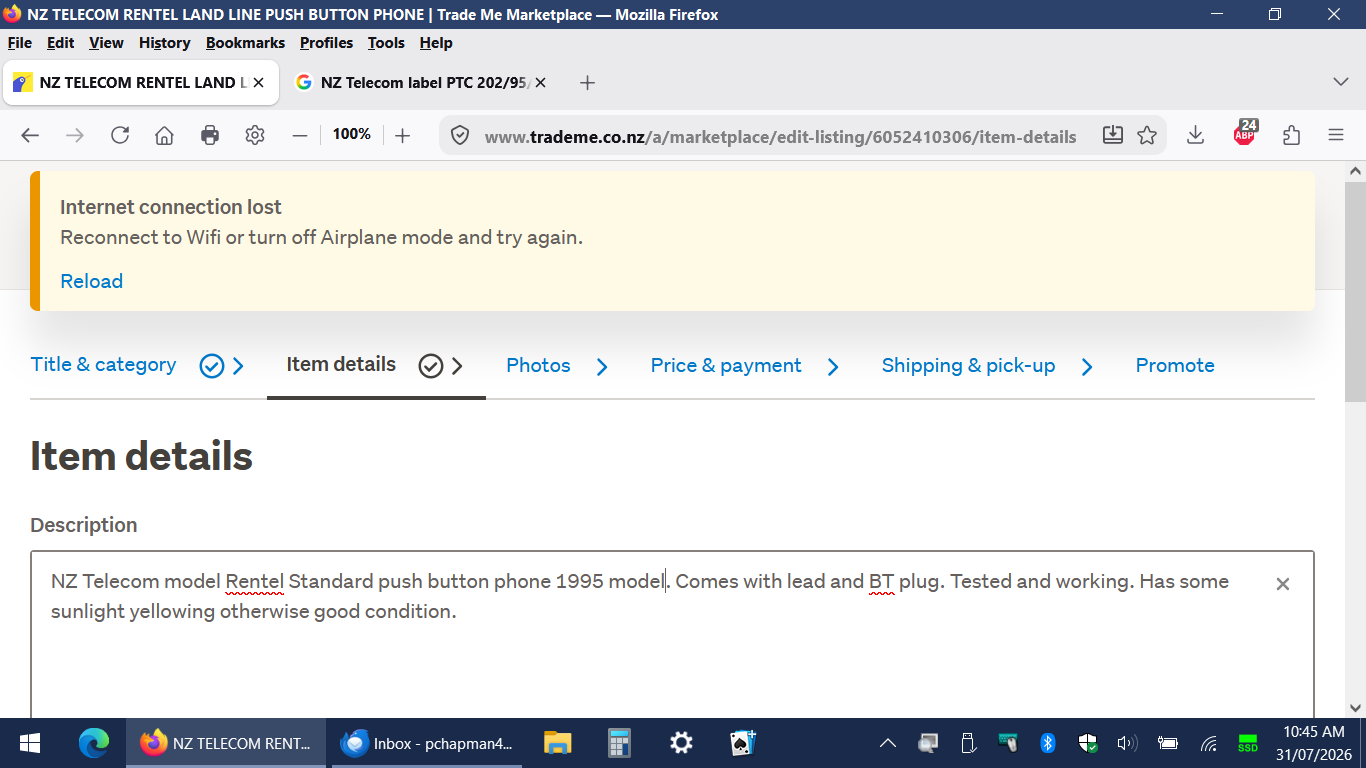Open the Wi-Fi network tray icon

[1208, 743]
